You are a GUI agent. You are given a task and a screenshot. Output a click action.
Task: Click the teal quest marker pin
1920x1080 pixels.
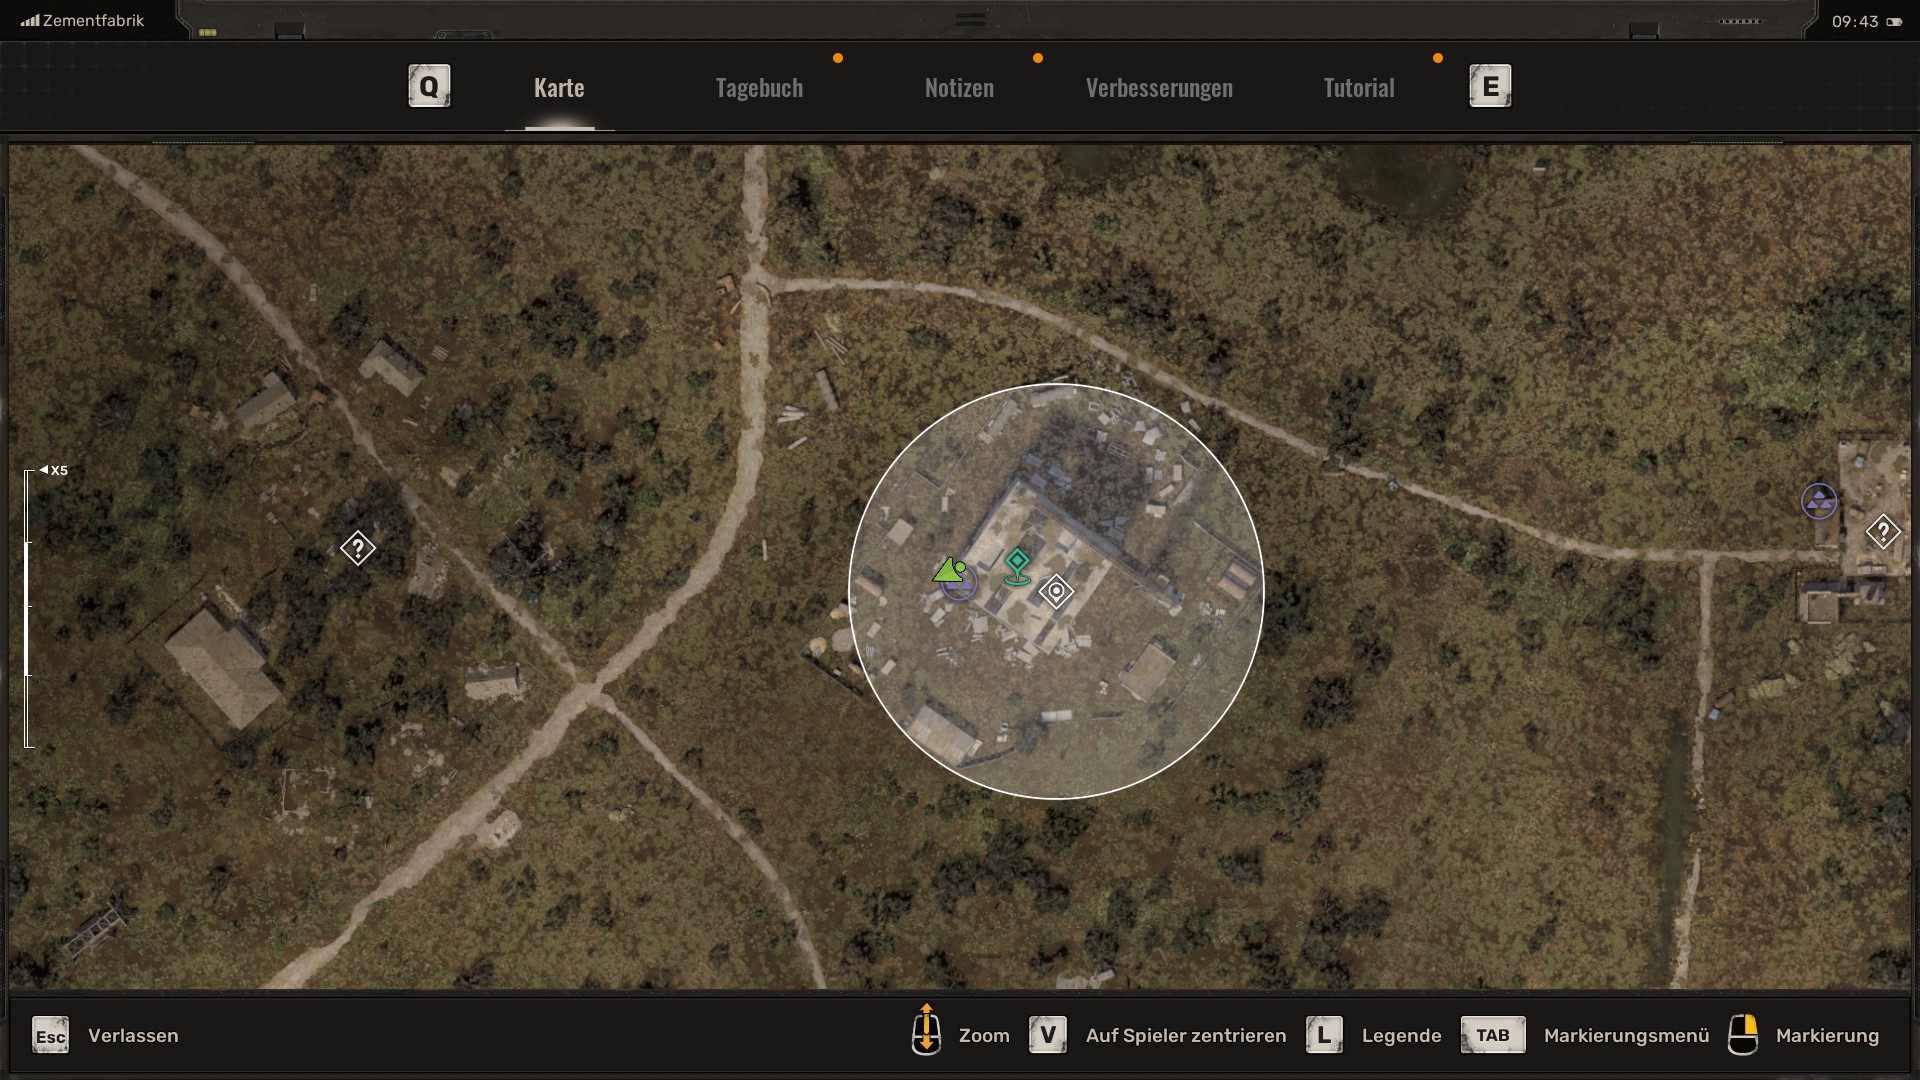1017,564
